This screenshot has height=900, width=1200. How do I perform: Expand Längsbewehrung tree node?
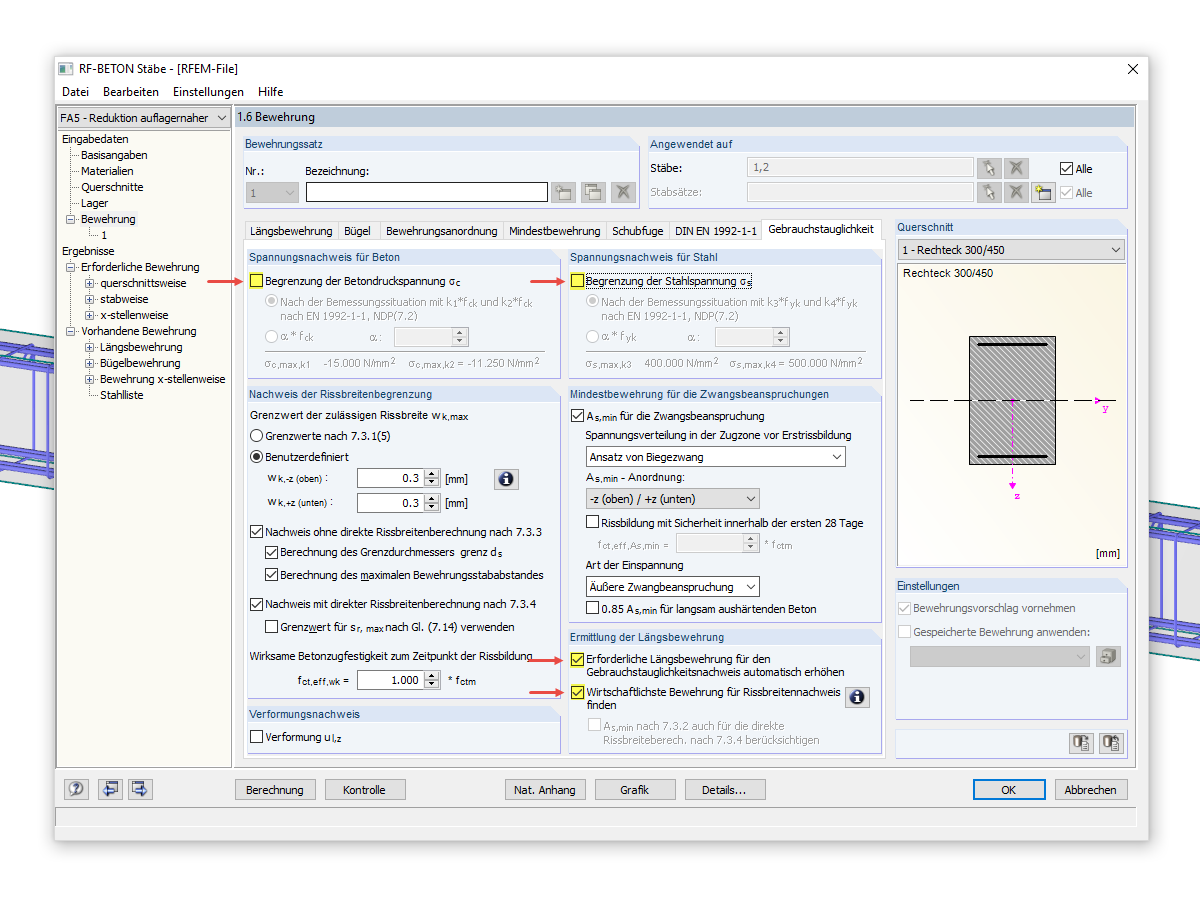pos(89,347)
